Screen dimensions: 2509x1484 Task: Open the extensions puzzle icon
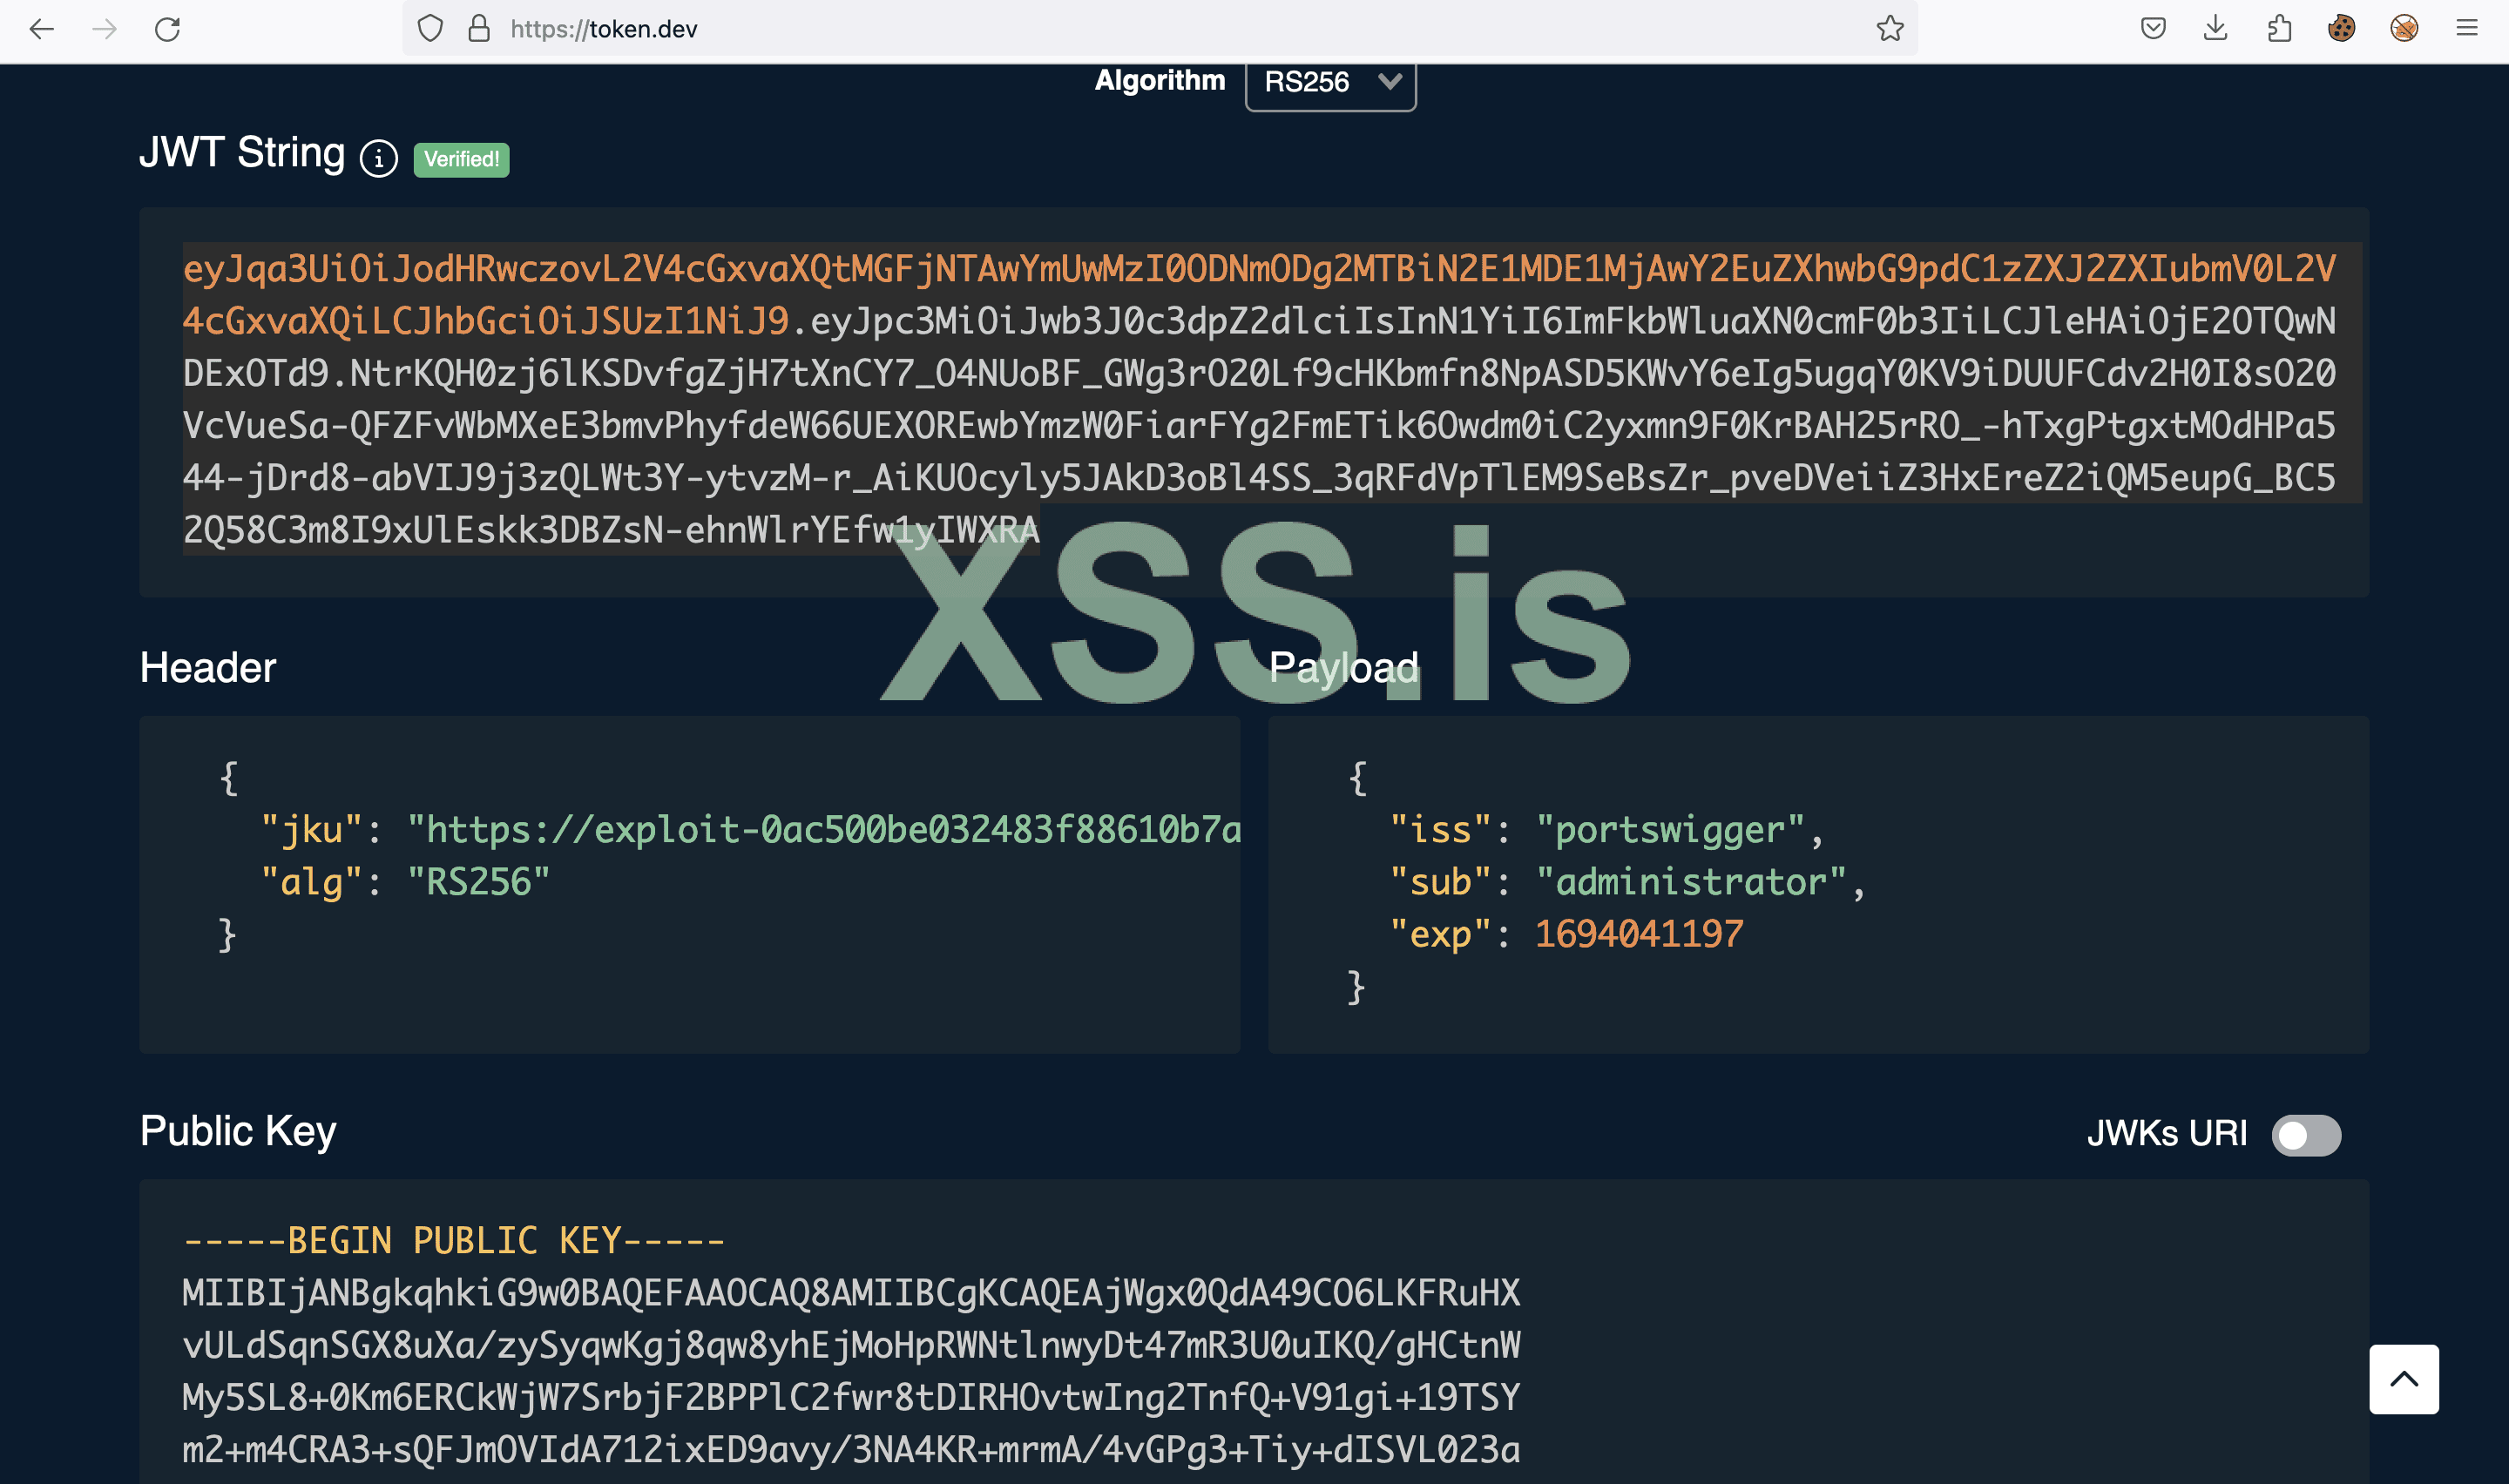pyautogui.click(x=2279, y=29)
